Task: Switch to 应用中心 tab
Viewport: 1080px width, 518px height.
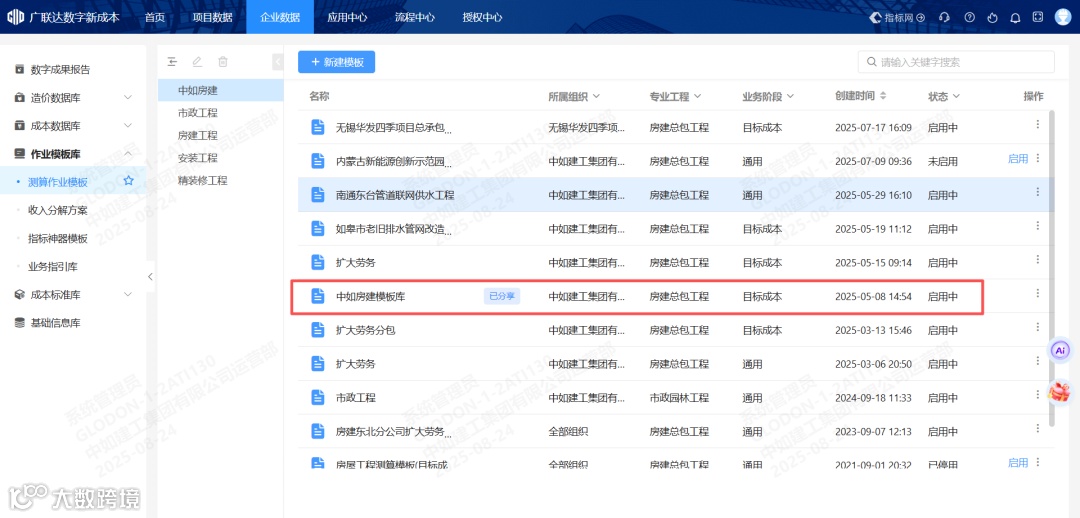Action: coord(347,17)
